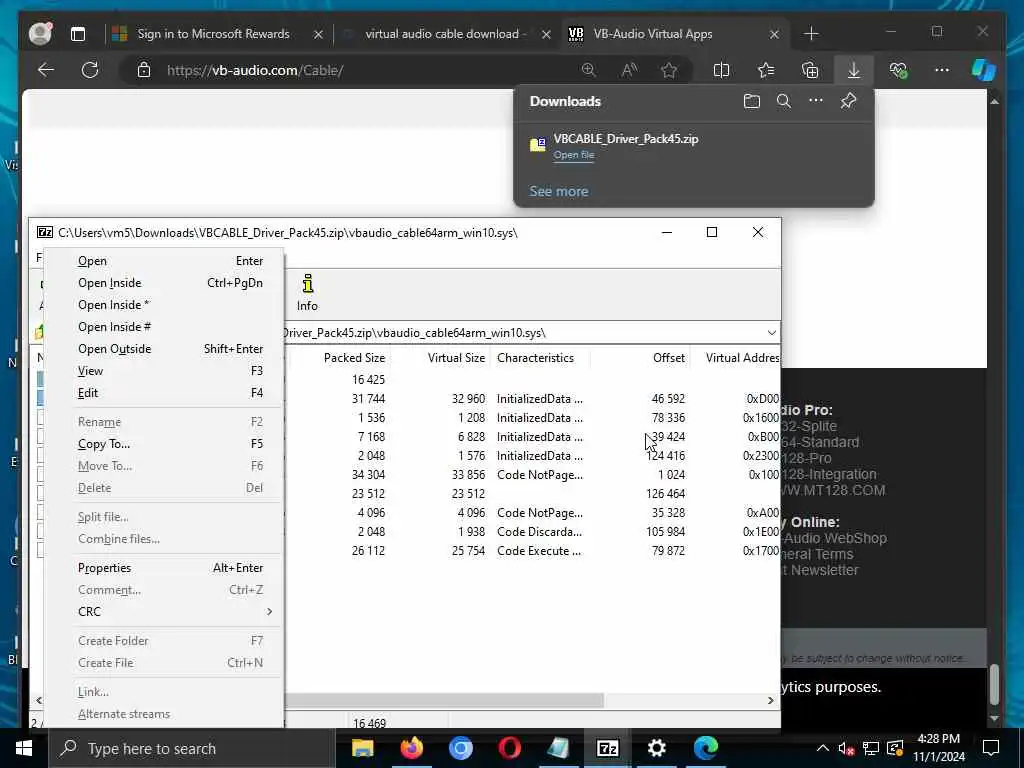Viewport: 1024px width, 768px height.
Task: Click the Info toolbar icon in 7-Zip
Action: [x=307, y=293]
